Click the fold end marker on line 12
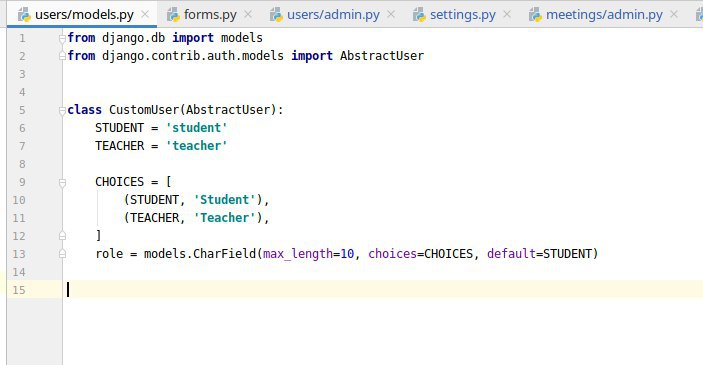The height and width of the screenshot is (365, 703). pos(62,236)
